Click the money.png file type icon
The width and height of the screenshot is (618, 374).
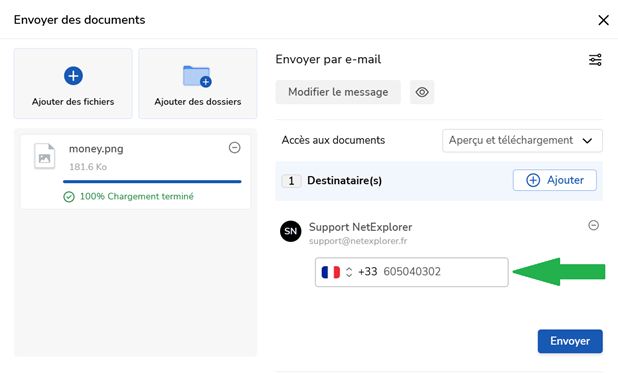tap(45, 156)
